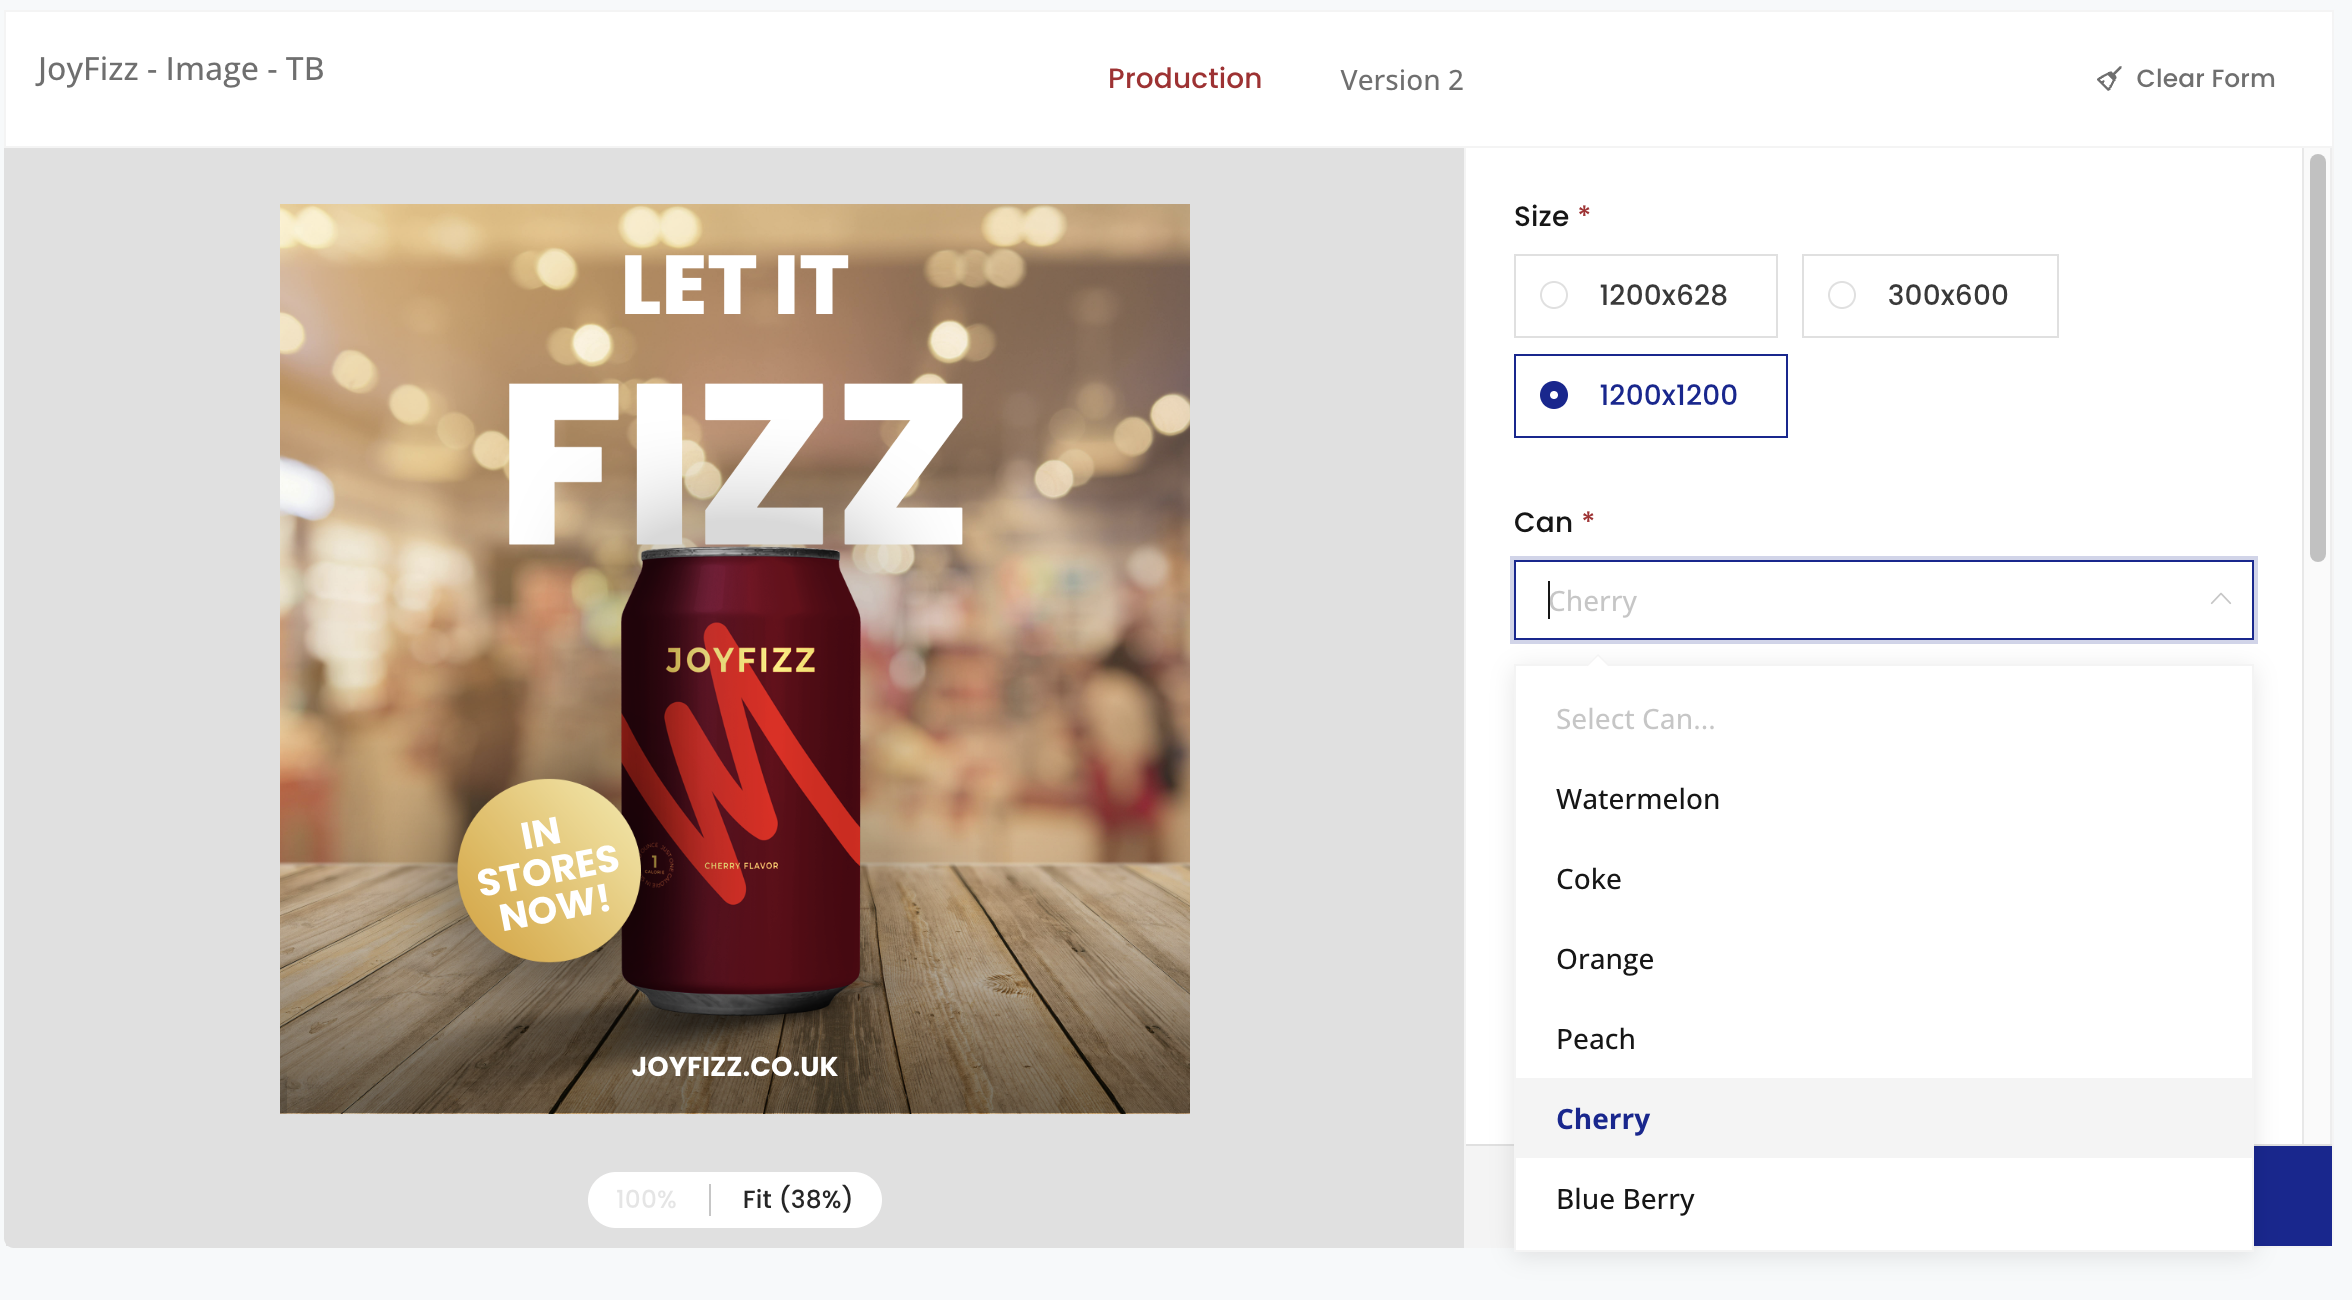
Task: Set preview zoom to Fit (38%)
Action: click(796, 1199)
